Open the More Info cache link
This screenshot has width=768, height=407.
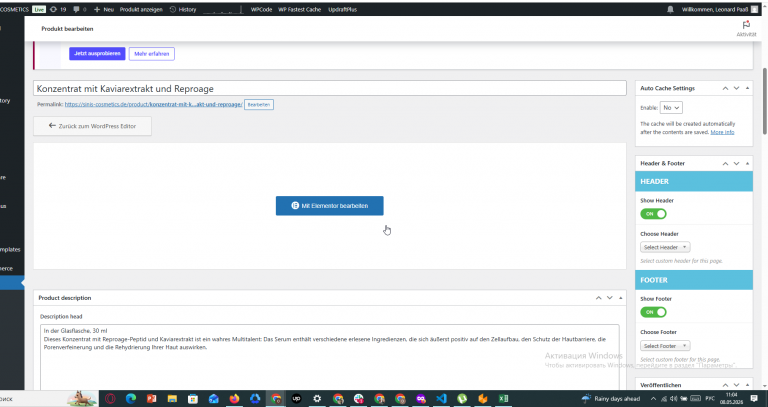coord(722,132)
